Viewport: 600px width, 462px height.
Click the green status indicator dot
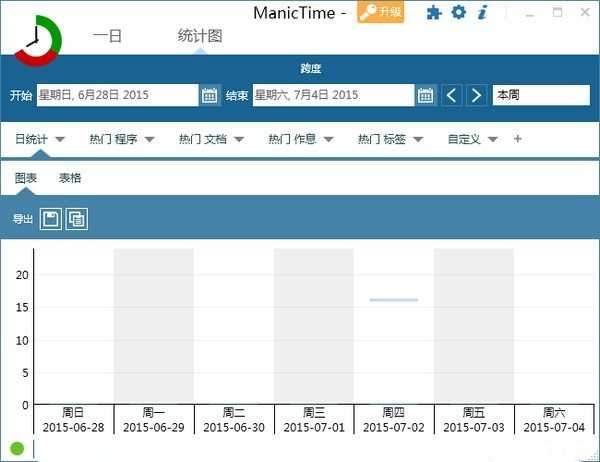coord(17,448)
